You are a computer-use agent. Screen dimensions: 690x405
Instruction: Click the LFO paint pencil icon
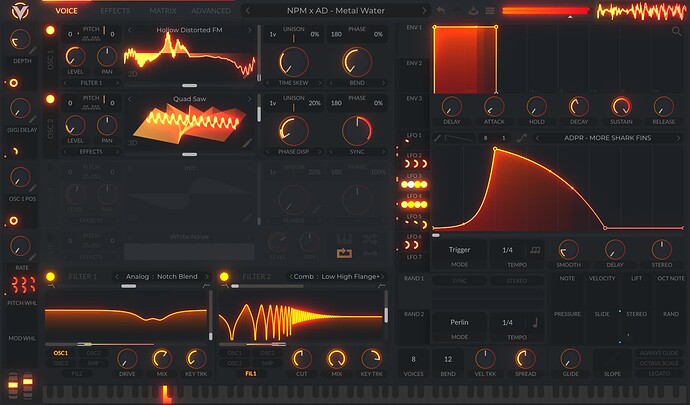(437, 138)
